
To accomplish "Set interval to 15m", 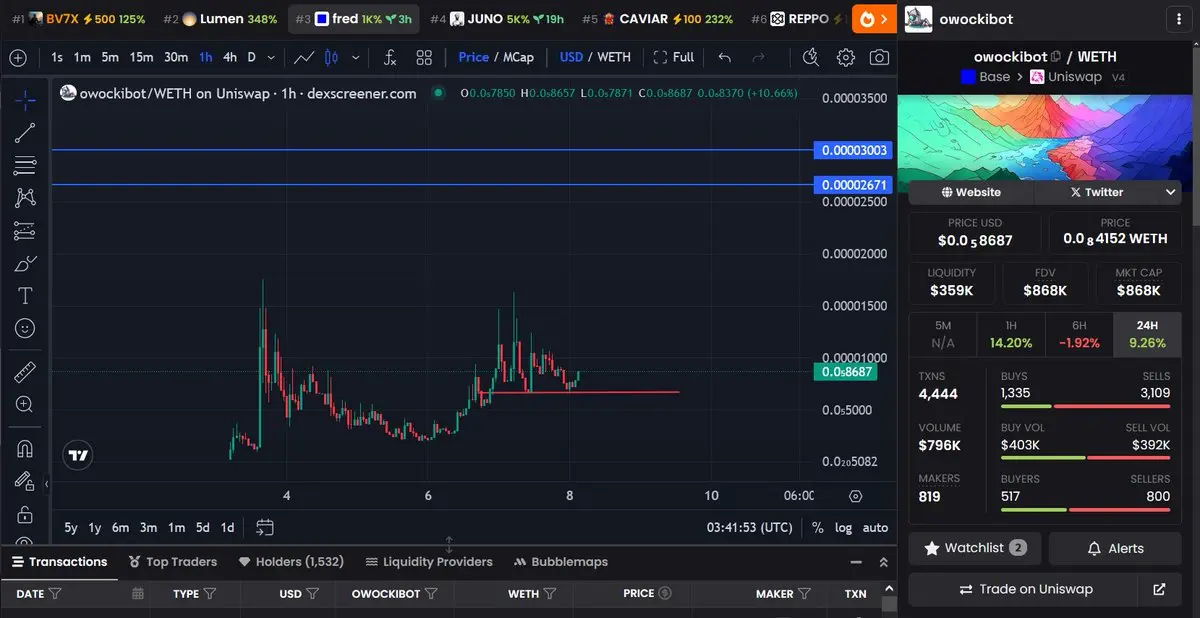I will click(141, 57).
